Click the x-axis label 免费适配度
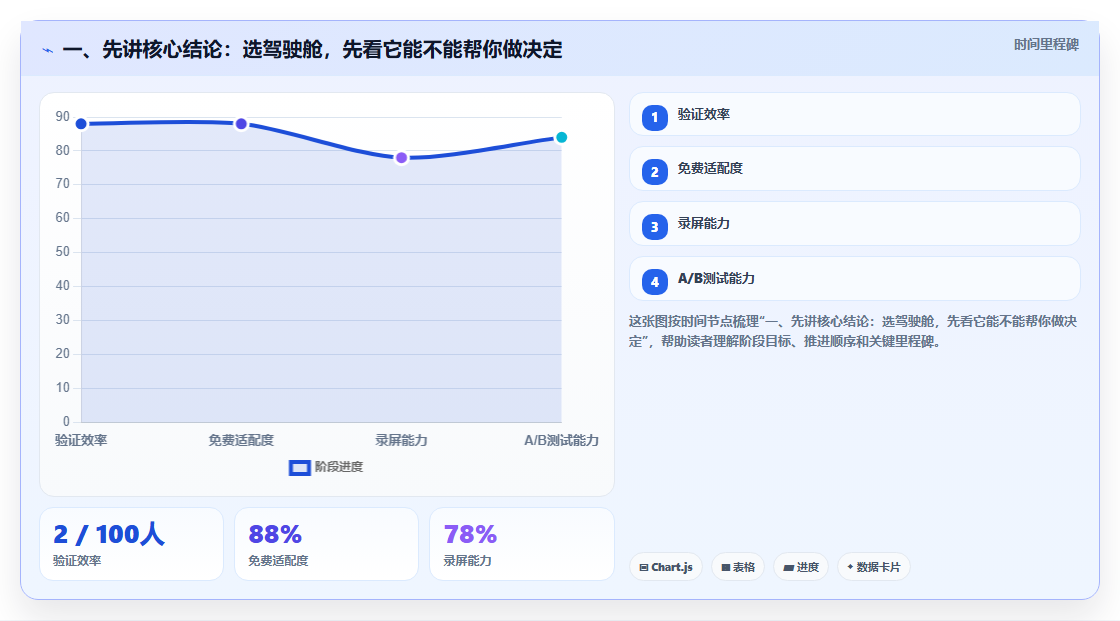 coord(241,441)
